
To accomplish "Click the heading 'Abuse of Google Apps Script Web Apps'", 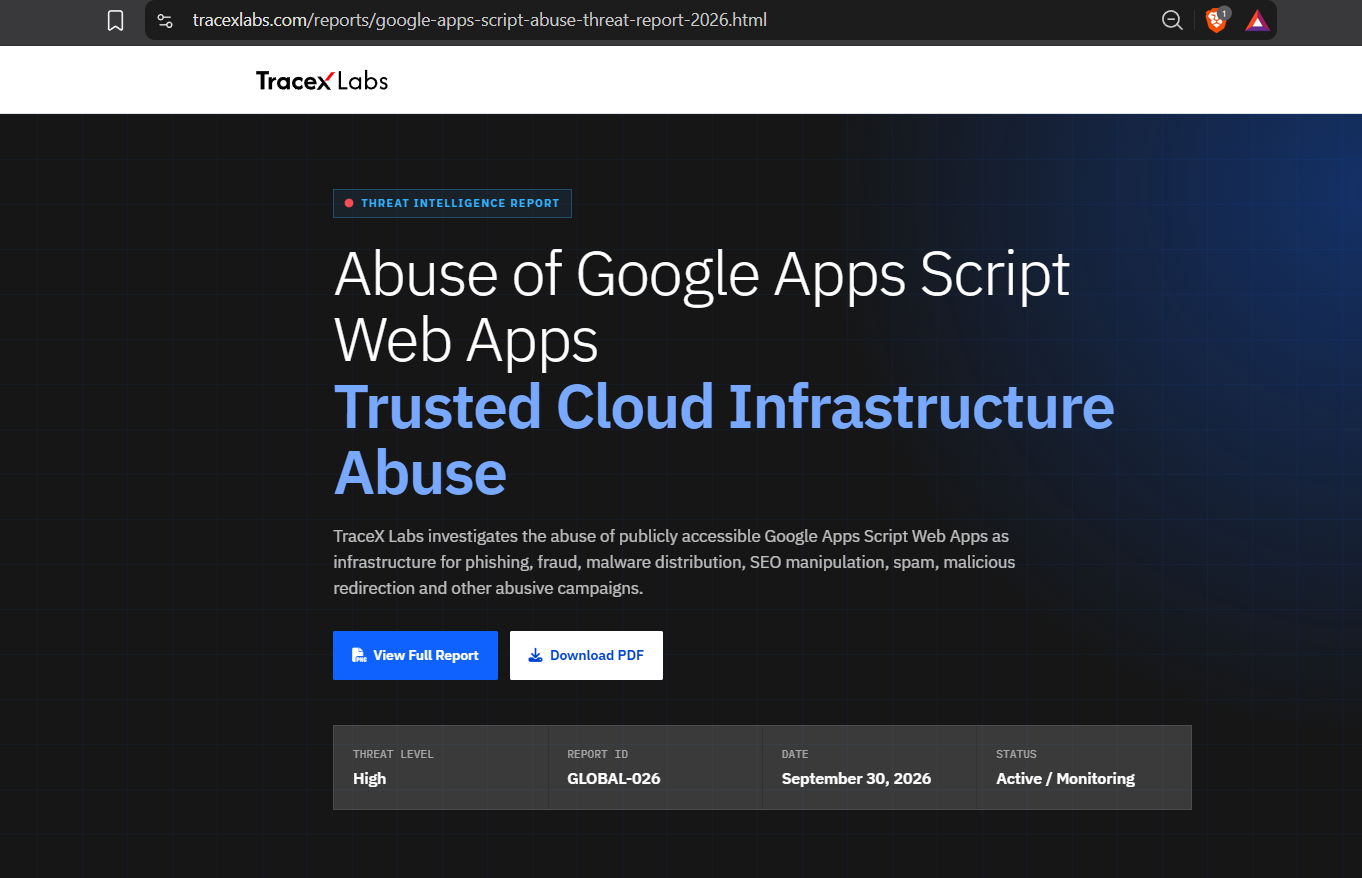I will pyautogui.click(x=702, y=306).
